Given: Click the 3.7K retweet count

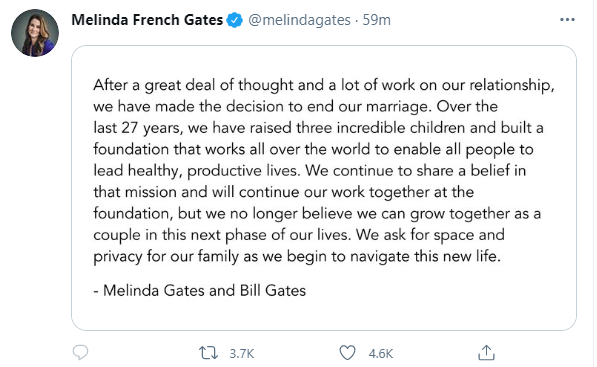Looking at the screenshot, I should (x=241, y=354).
